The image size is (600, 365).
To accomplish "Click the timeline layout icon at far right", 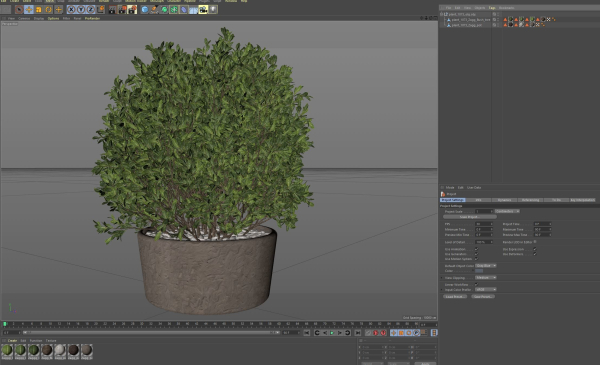I will [x=434, y=333].
